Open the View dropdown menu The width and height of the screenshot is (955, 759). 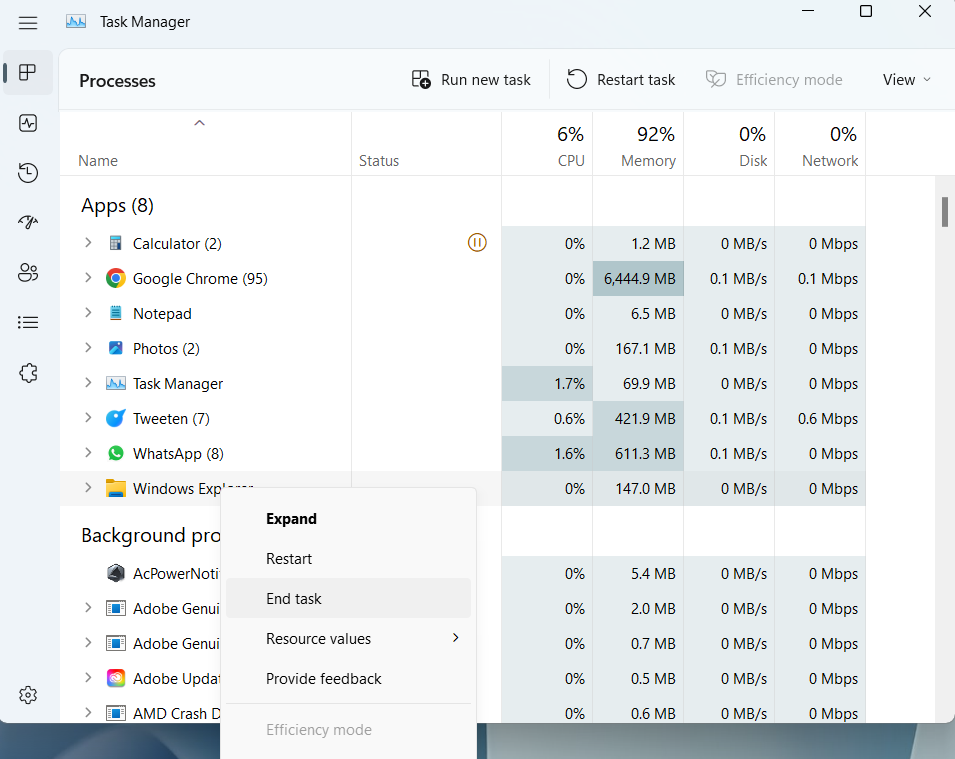point(907,80)
